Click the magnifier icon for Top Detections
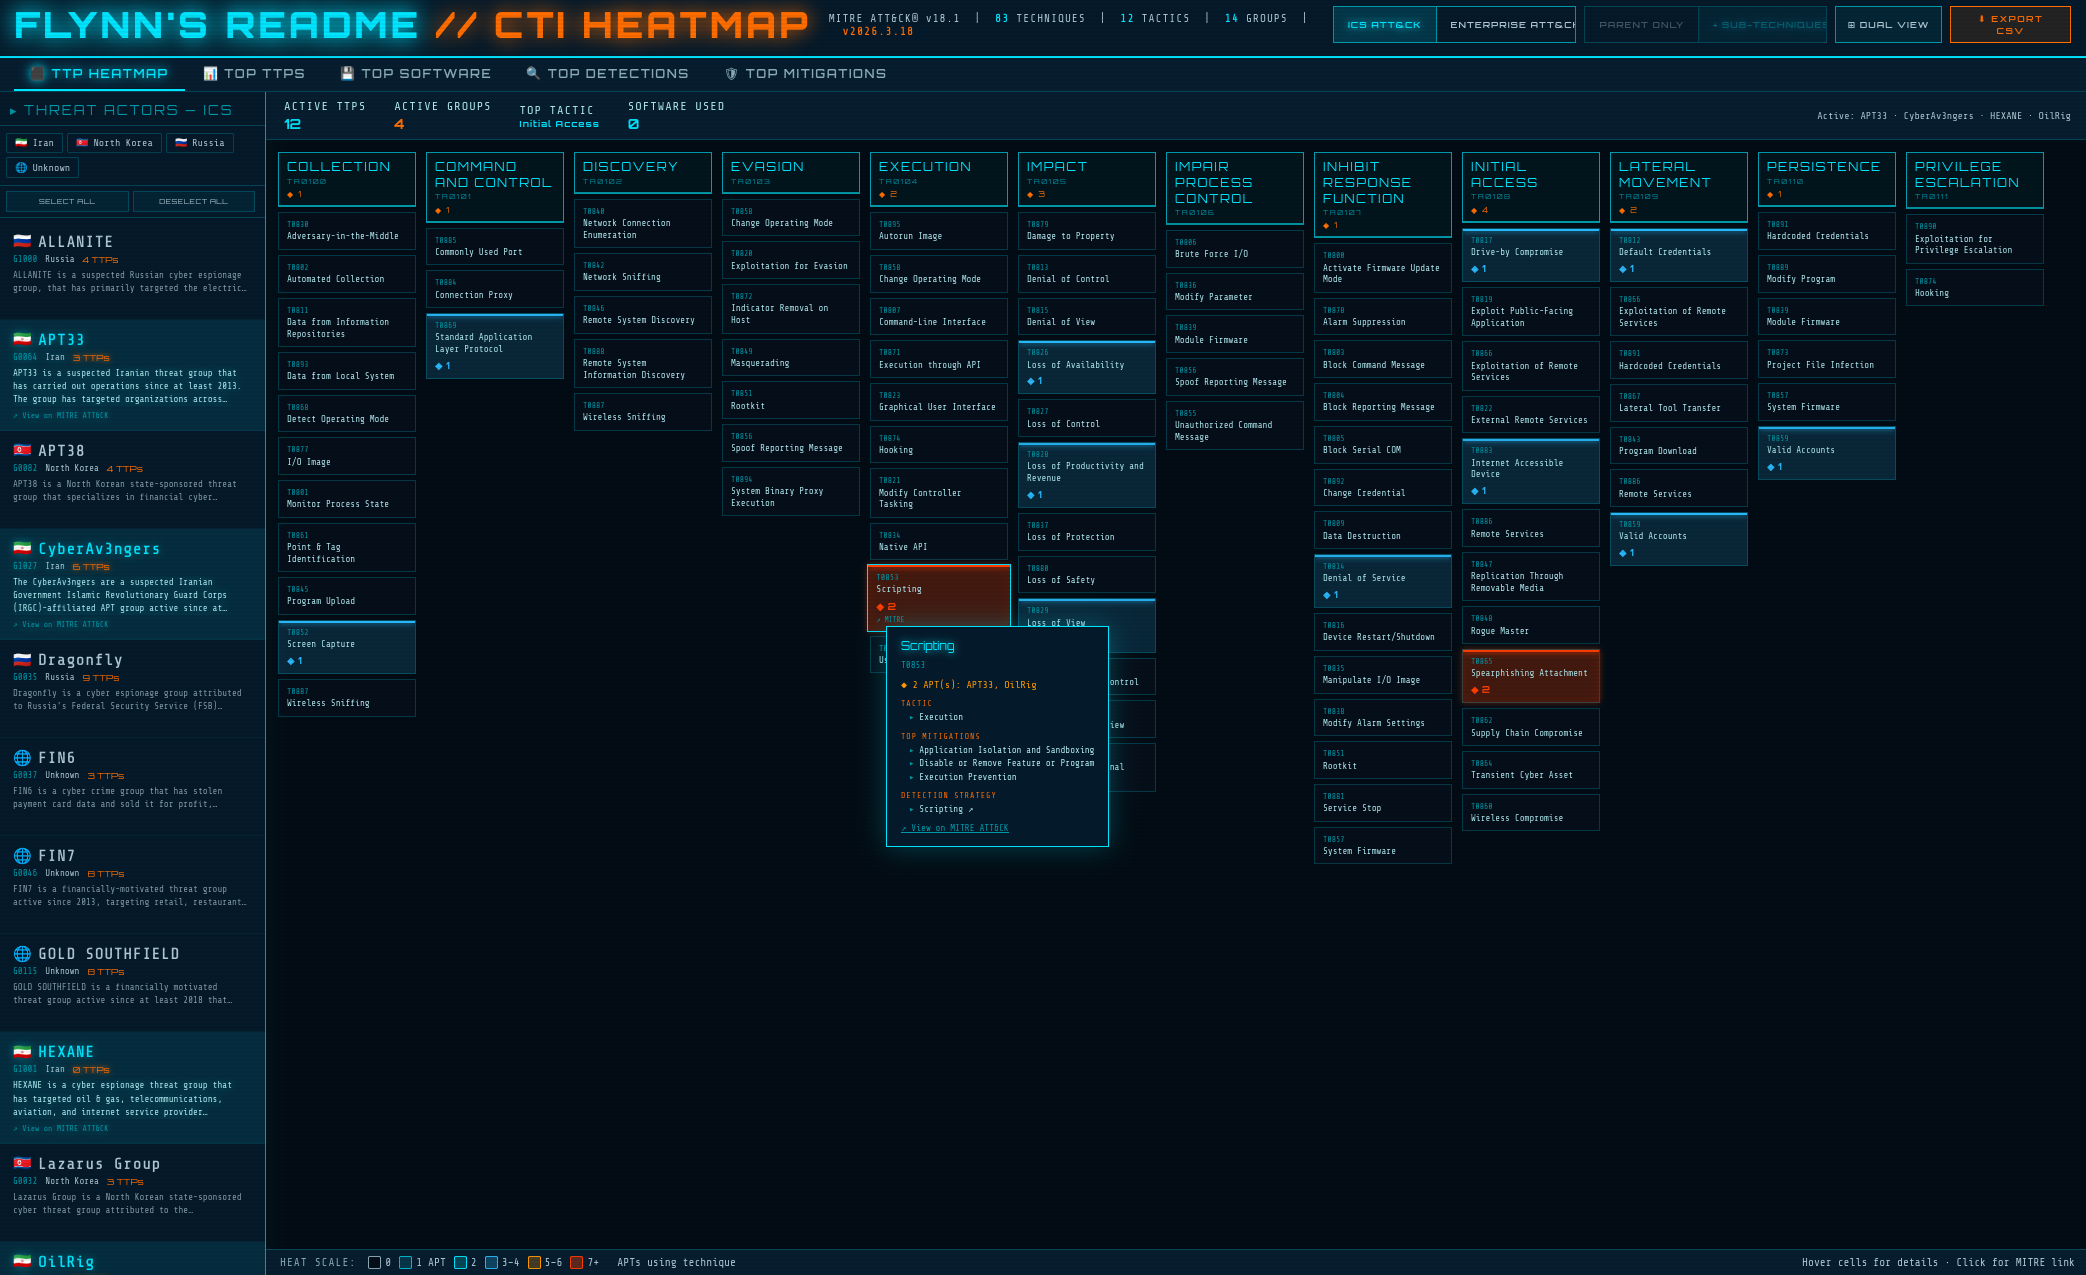 531,73
